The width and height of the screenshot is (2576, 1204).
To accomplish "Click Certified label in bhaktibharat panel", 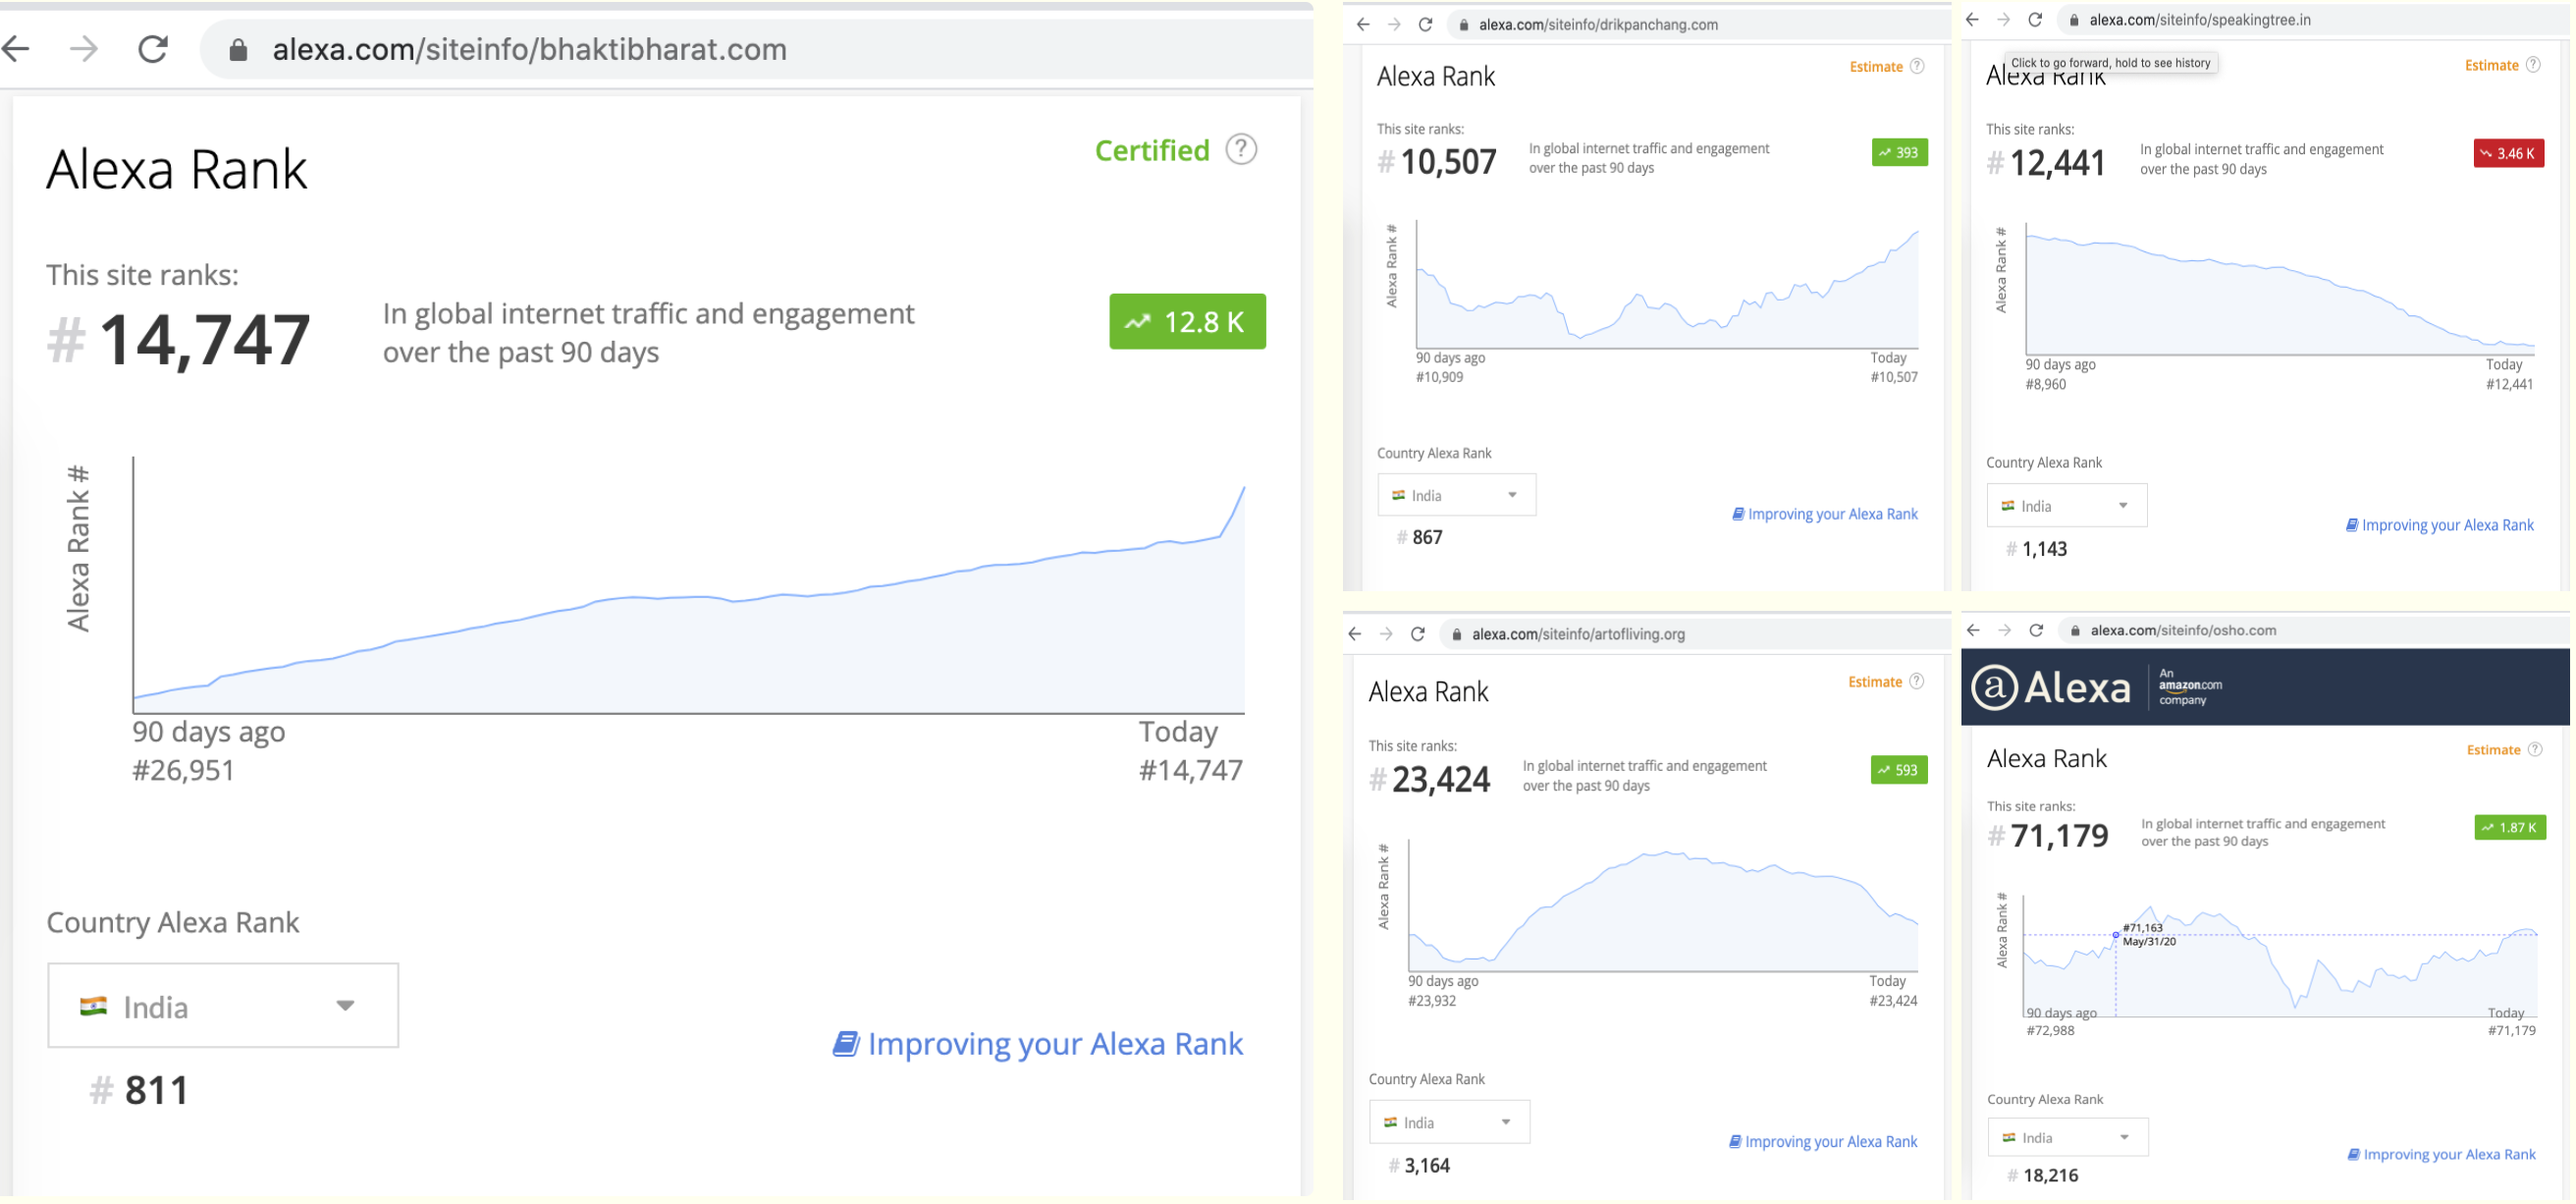I will coord(1152,150).
